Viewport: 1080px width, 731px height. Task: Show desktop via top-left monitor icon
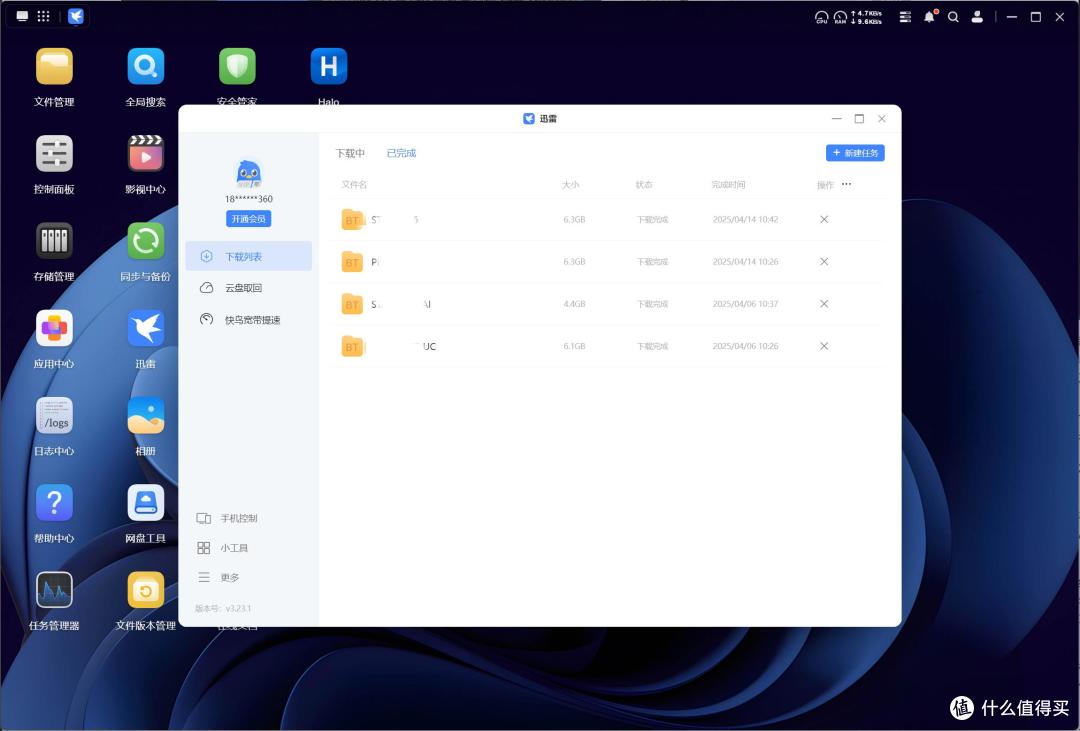(22, 16)
